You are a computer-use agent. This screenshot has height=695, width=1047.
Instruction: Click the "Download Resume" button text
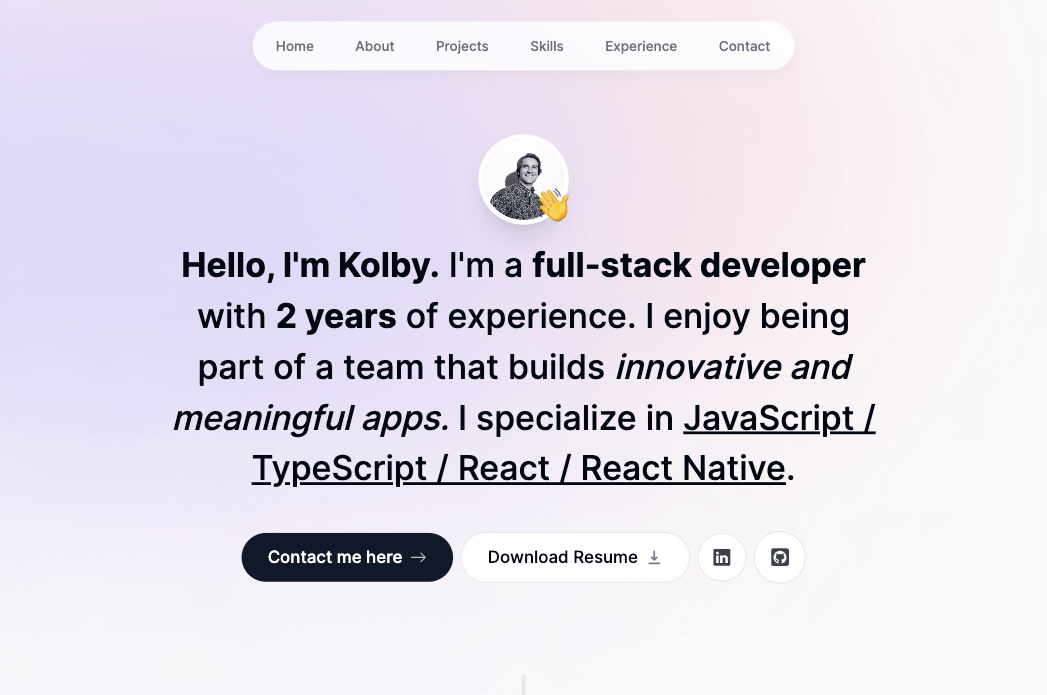[x=562, y=557]
